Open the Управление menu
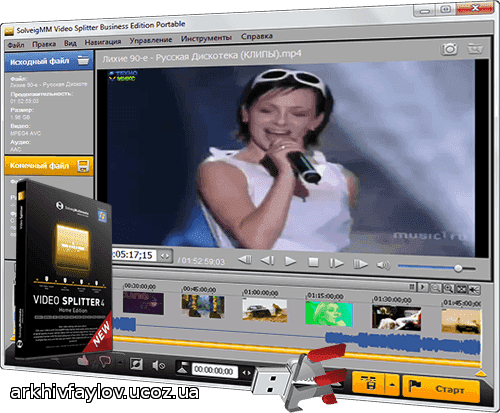This screenshot has width=500, height=413. tap(151, 40)
